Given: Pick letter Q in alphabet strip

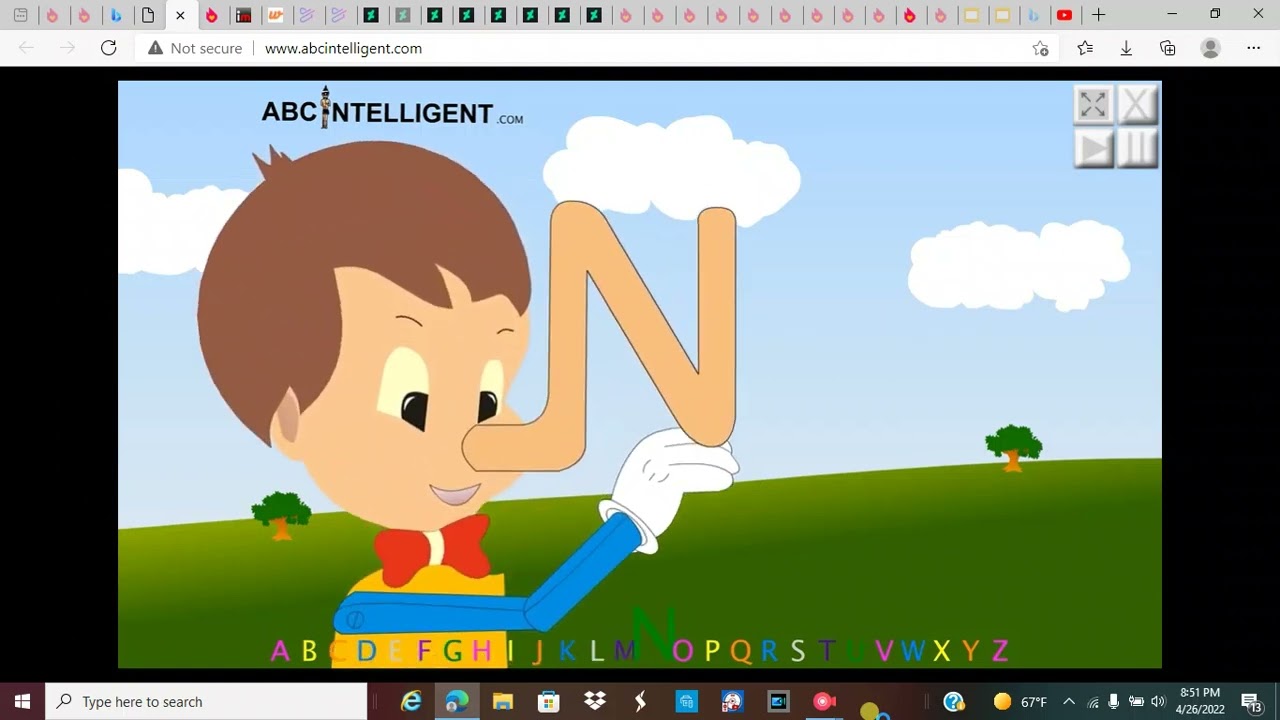Looking at the screenshot, I should pos(741,652).
